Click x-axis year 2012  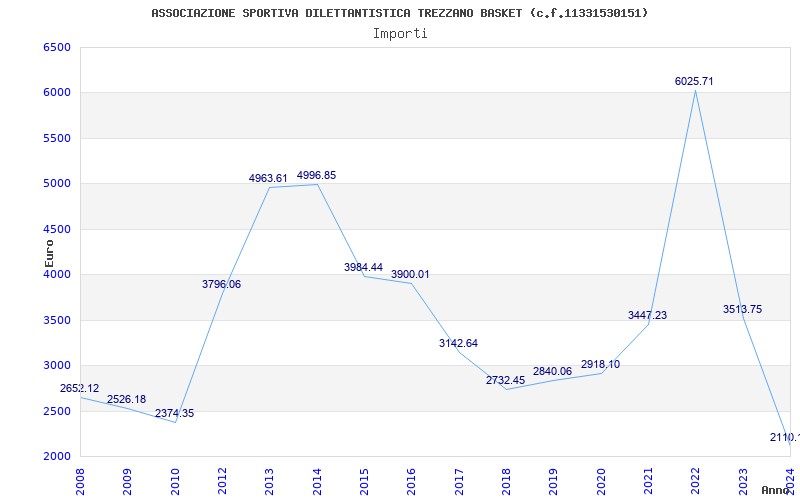click(222, 482)
